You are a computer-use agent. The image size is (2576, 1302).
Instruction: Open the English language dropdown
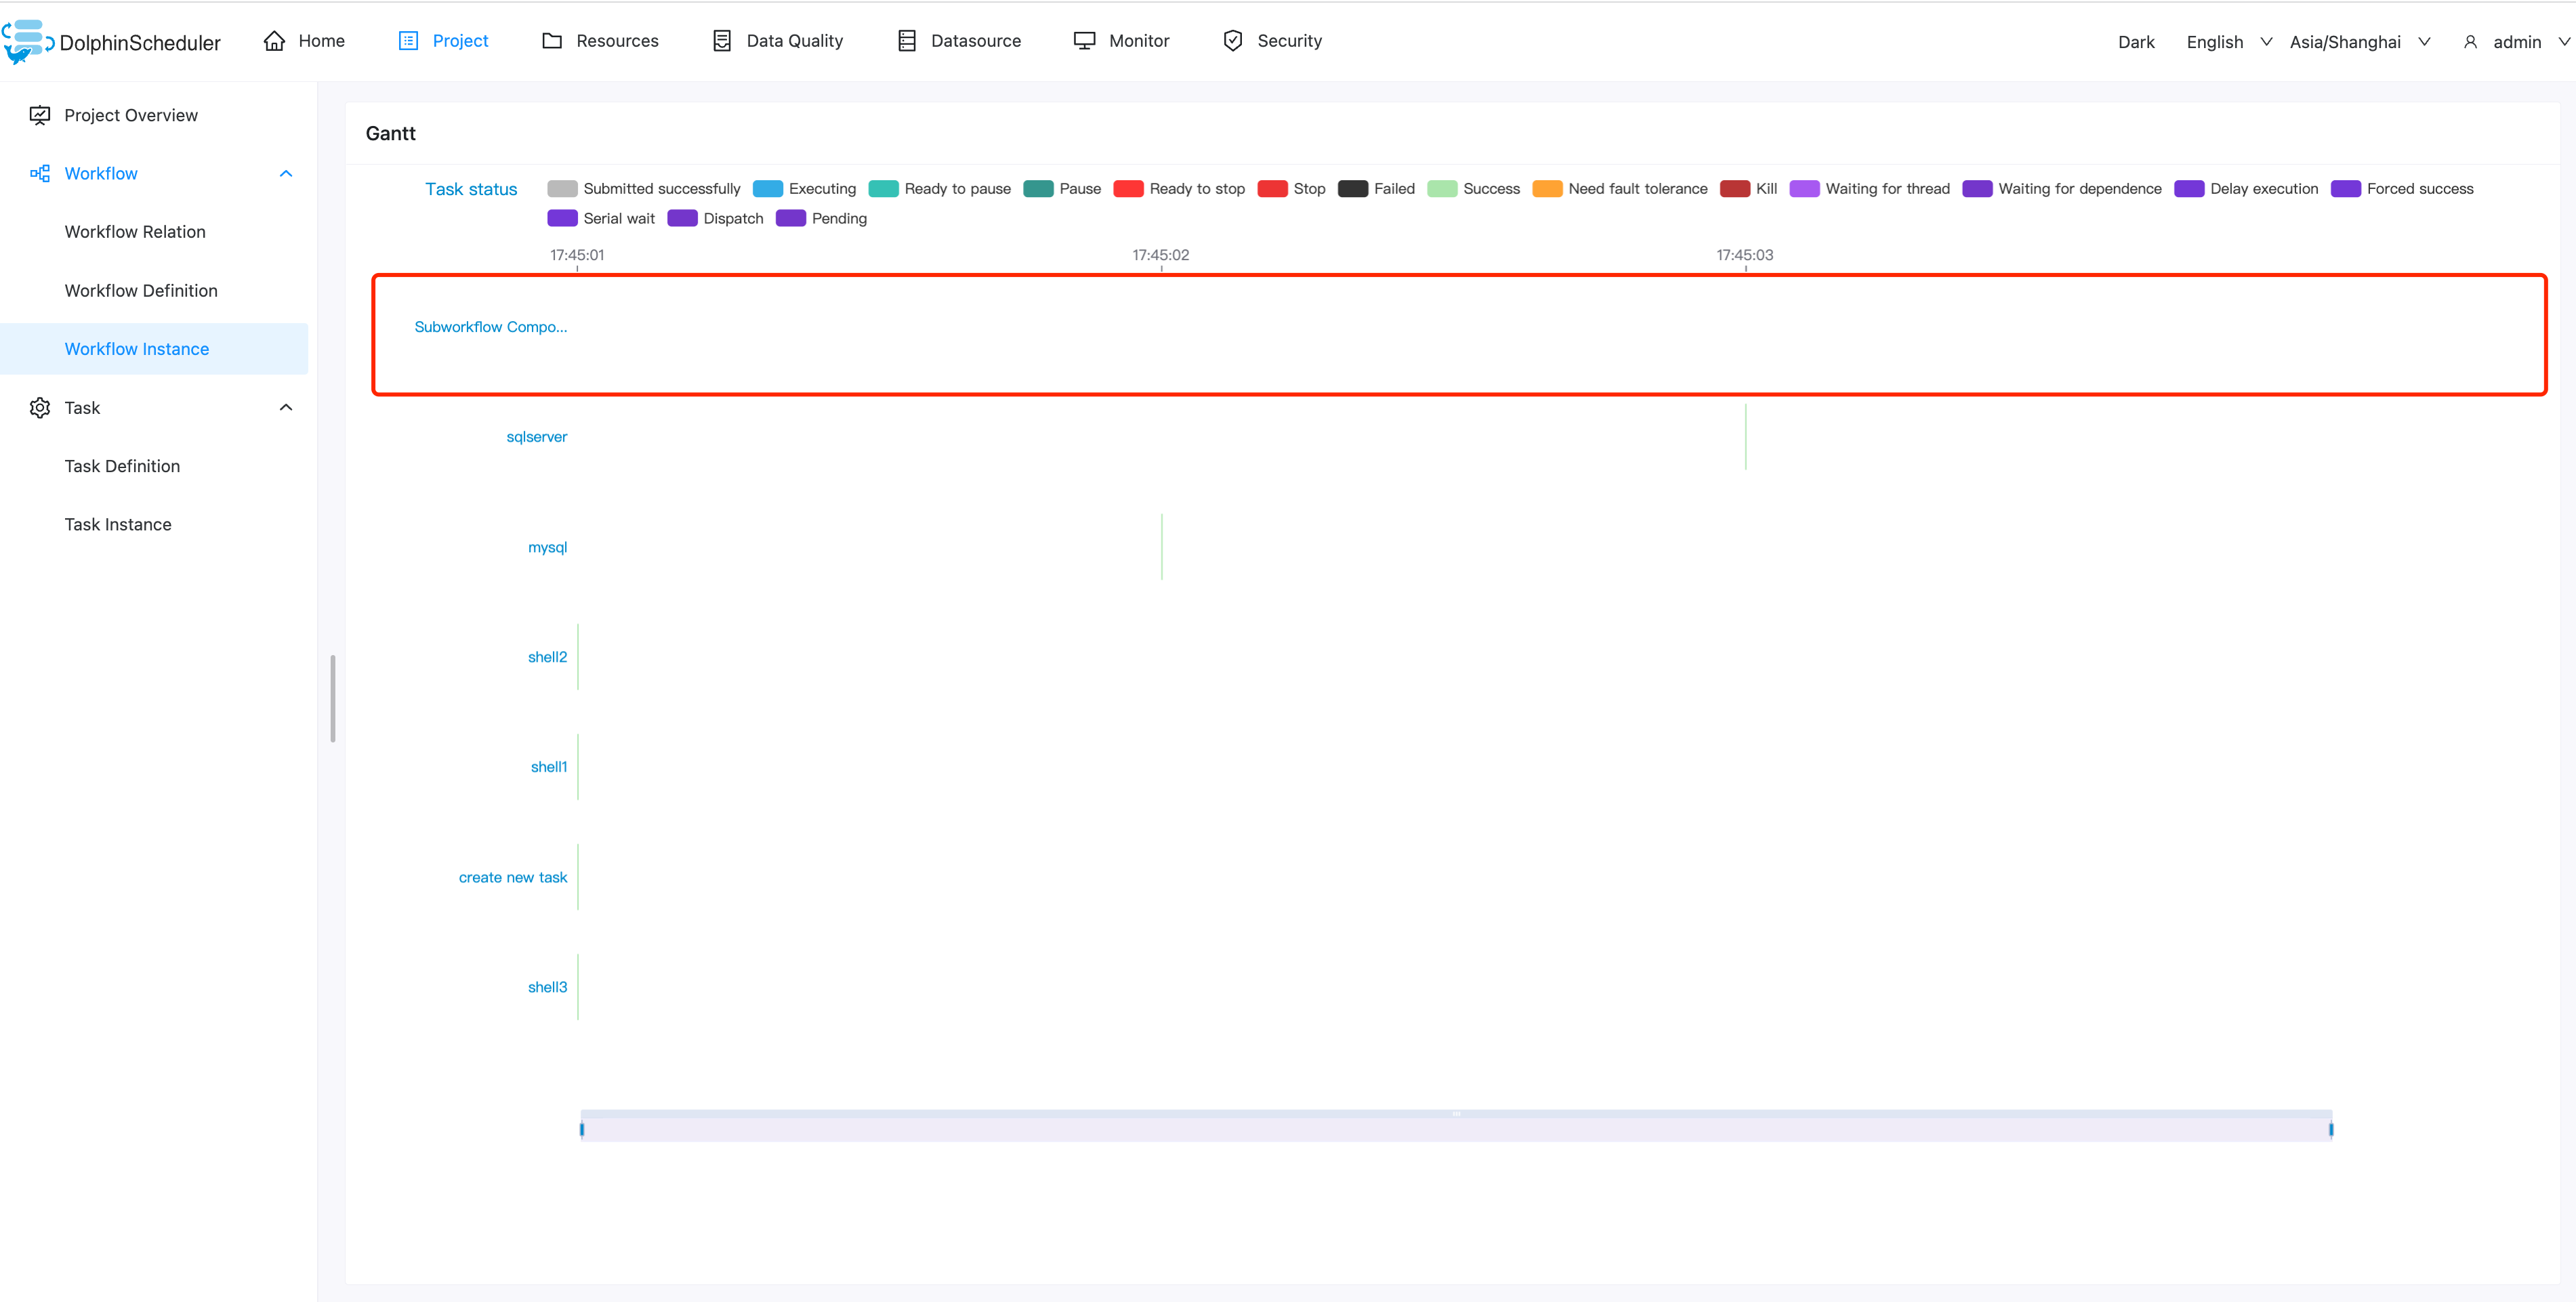tap(2229, 42)
